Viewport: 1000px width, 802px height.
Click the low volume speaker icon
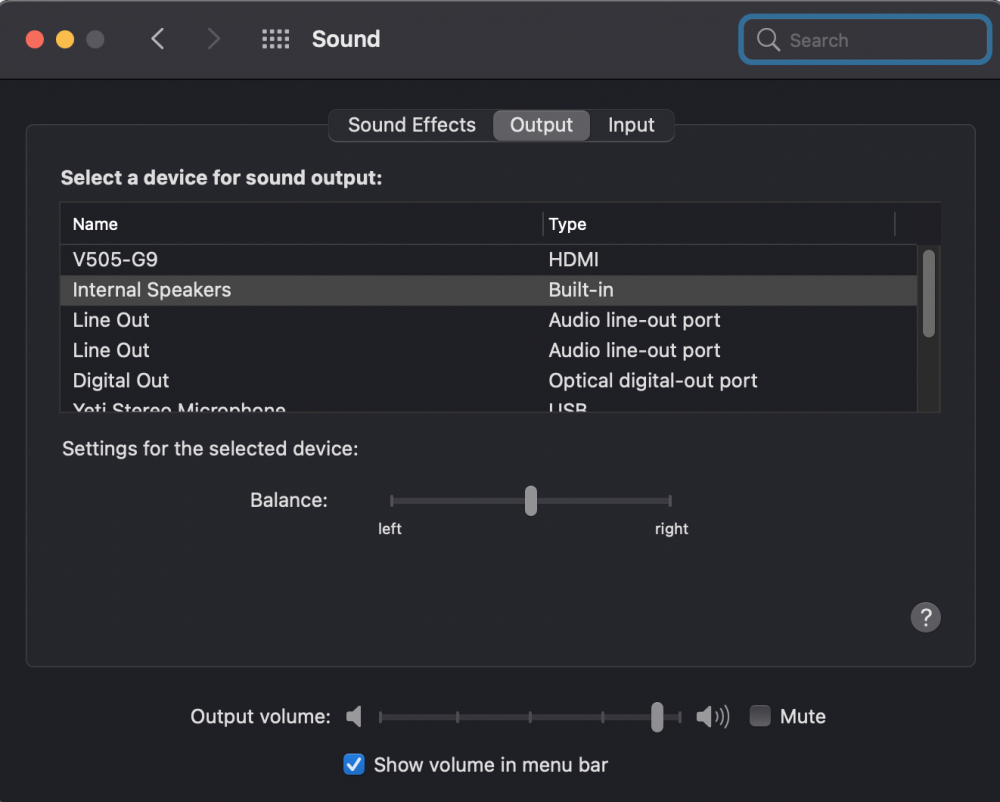point(354,716)
